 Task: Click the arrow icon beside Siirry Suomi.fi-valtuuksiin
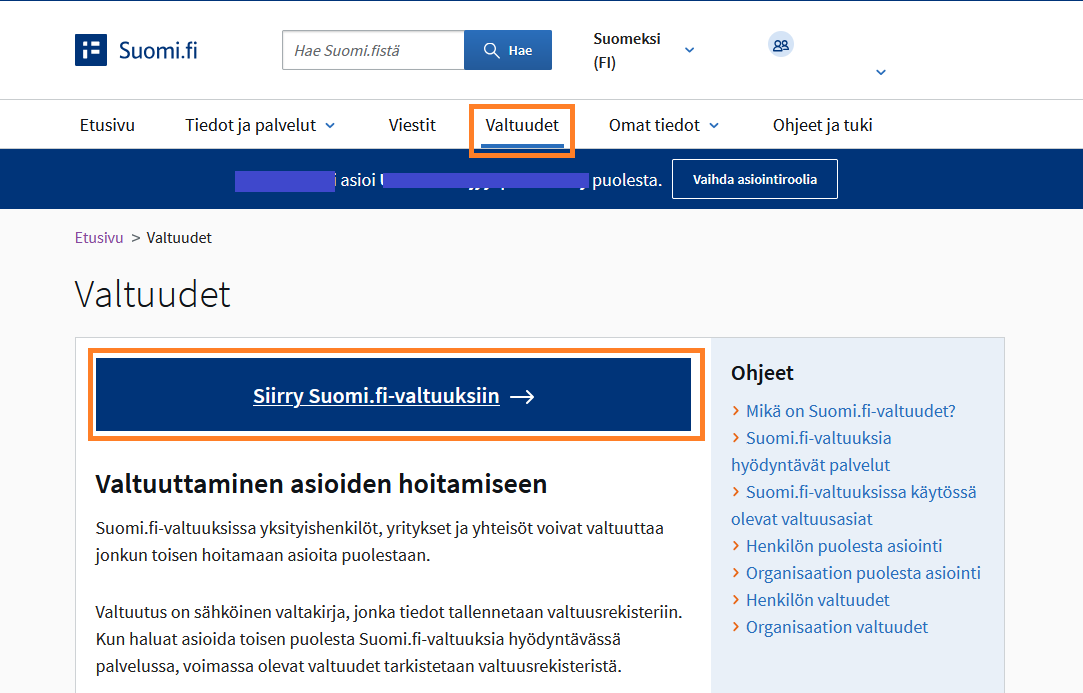(522, 397)
